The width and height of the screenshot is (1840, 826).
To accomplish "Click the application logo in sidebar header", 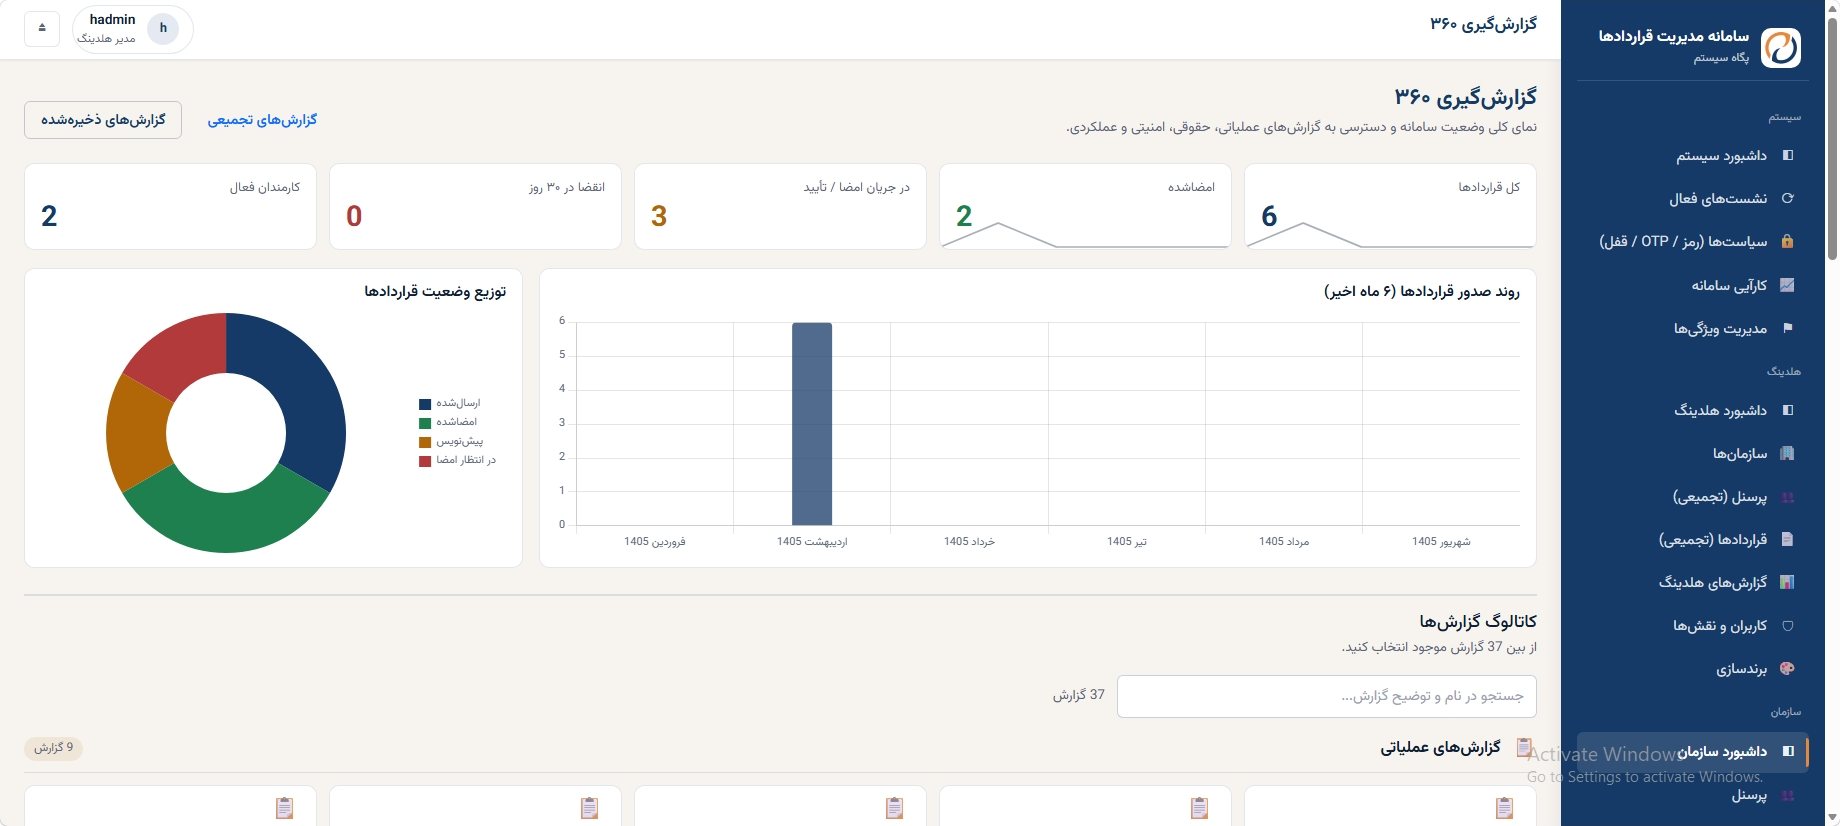I will [1781, 47].
